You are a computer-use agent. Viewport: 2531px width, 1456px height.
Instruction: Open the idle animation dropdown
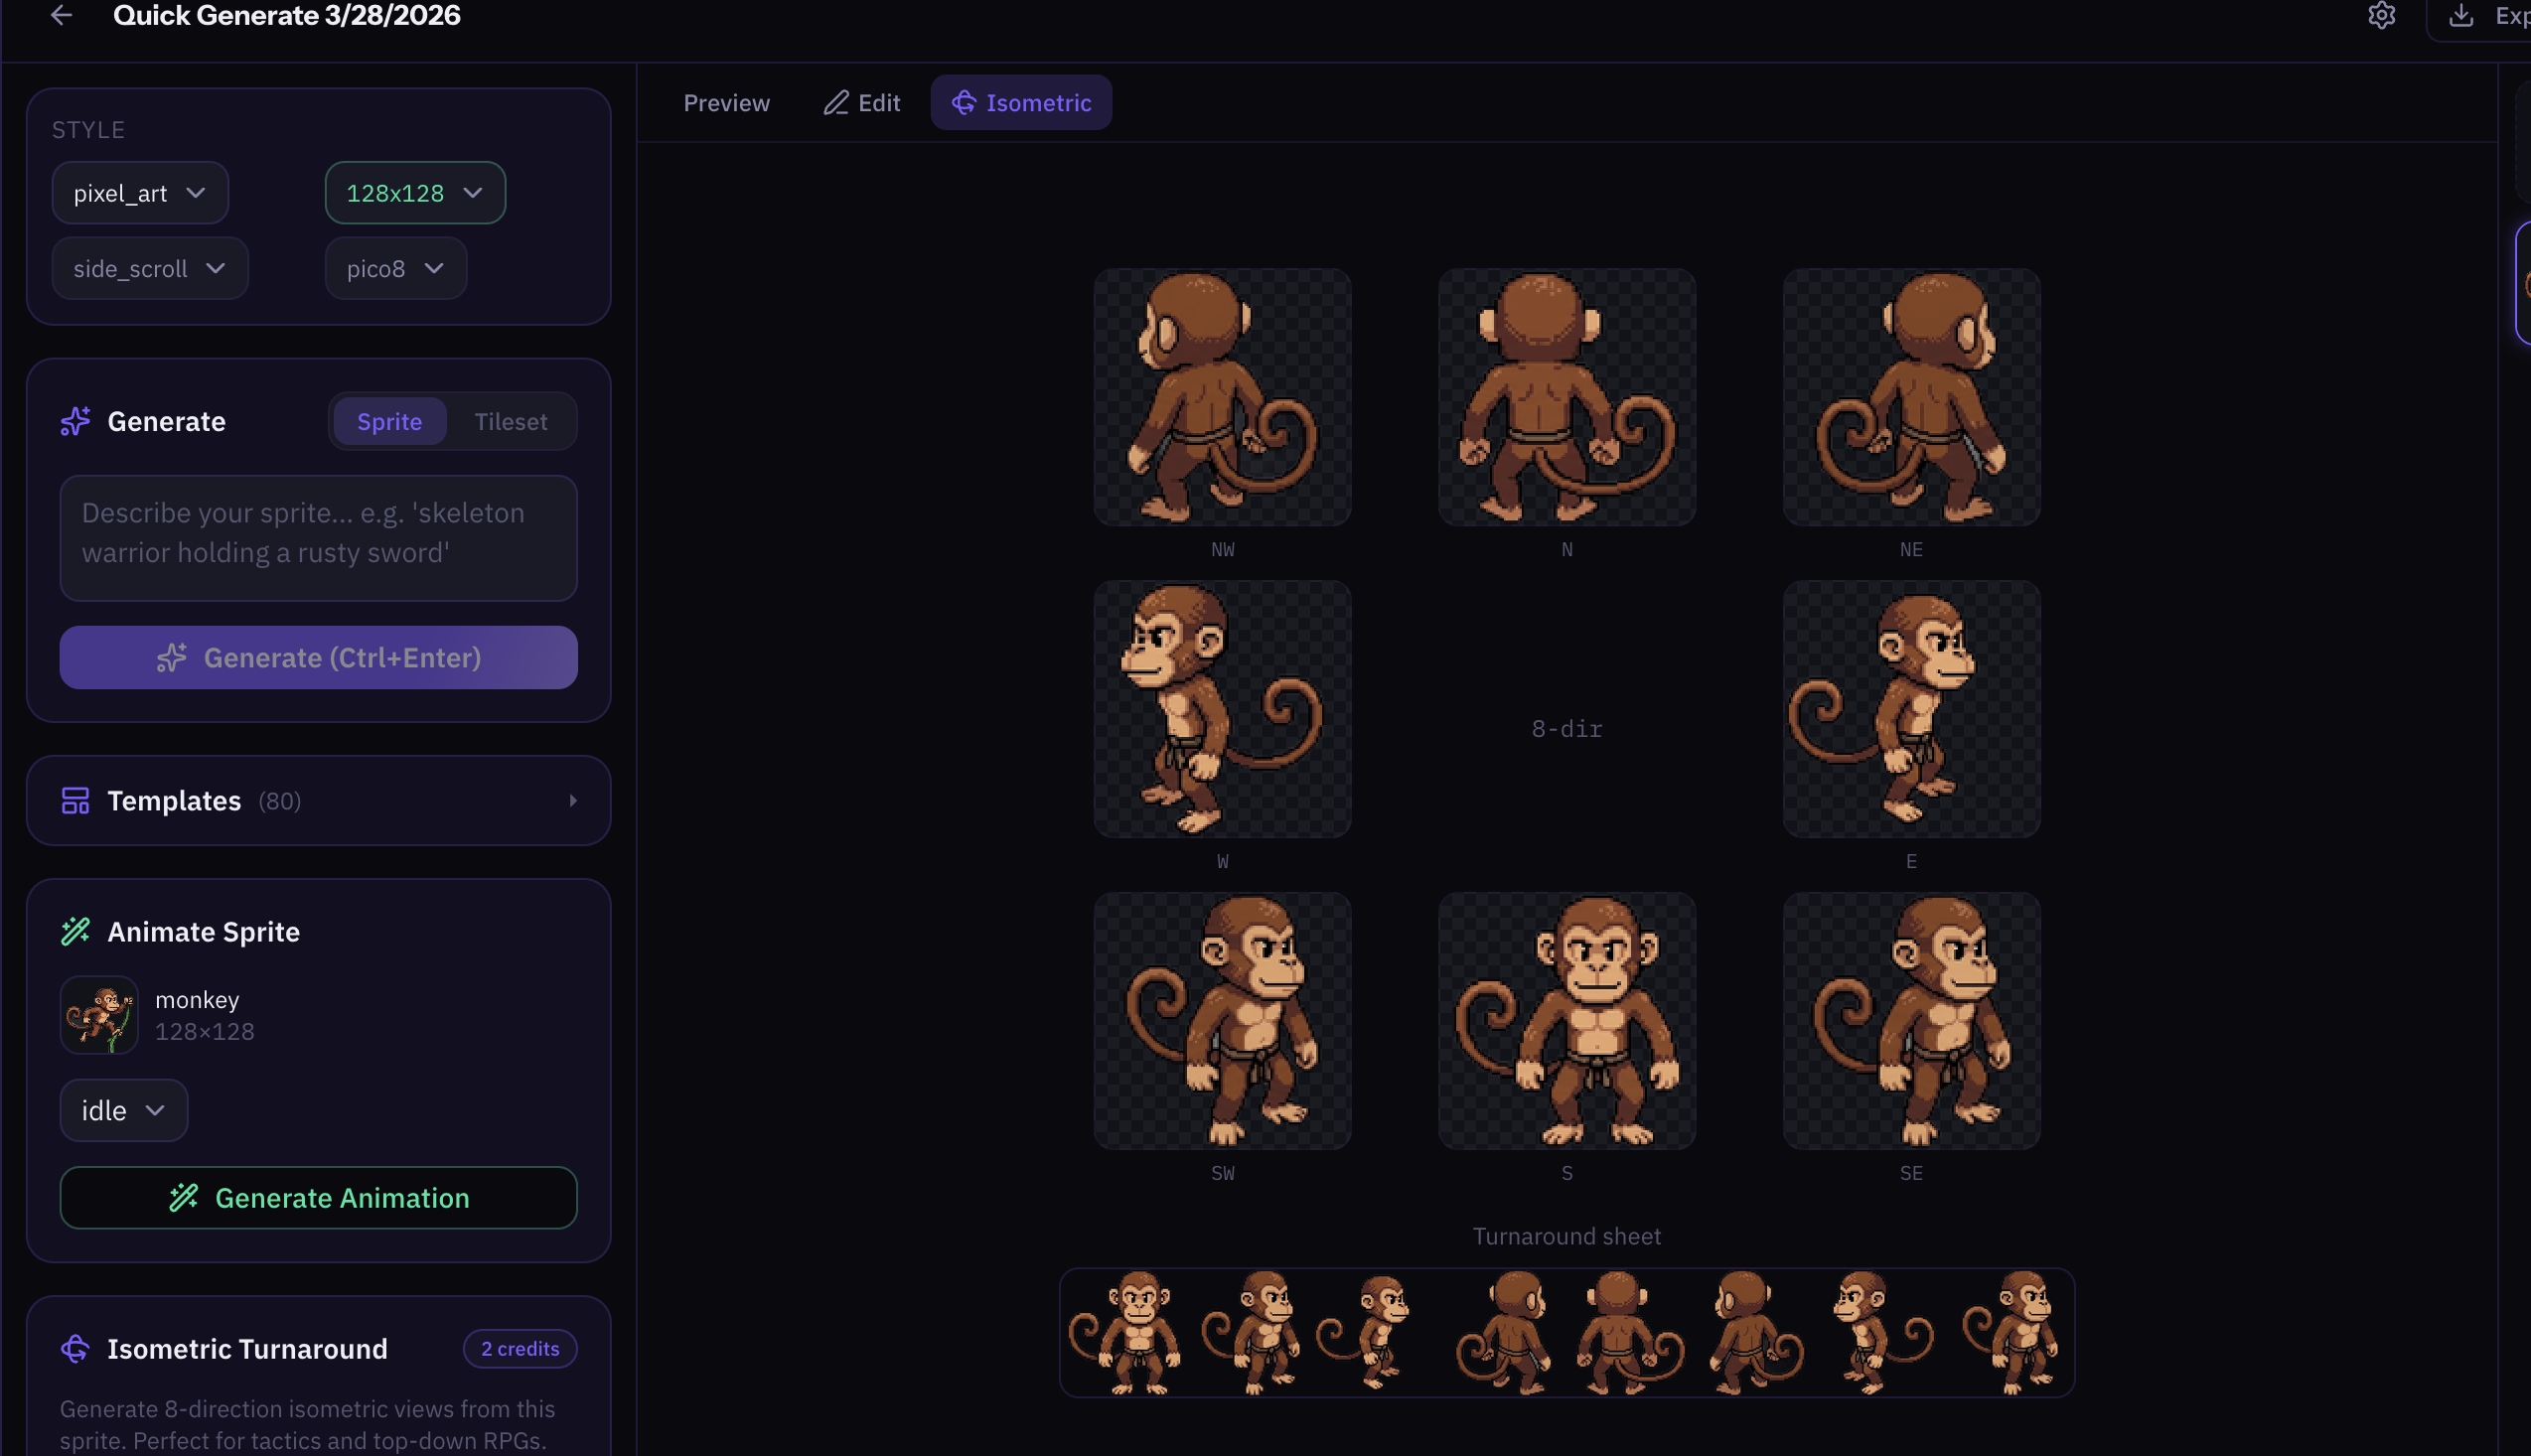point(123,1110)
